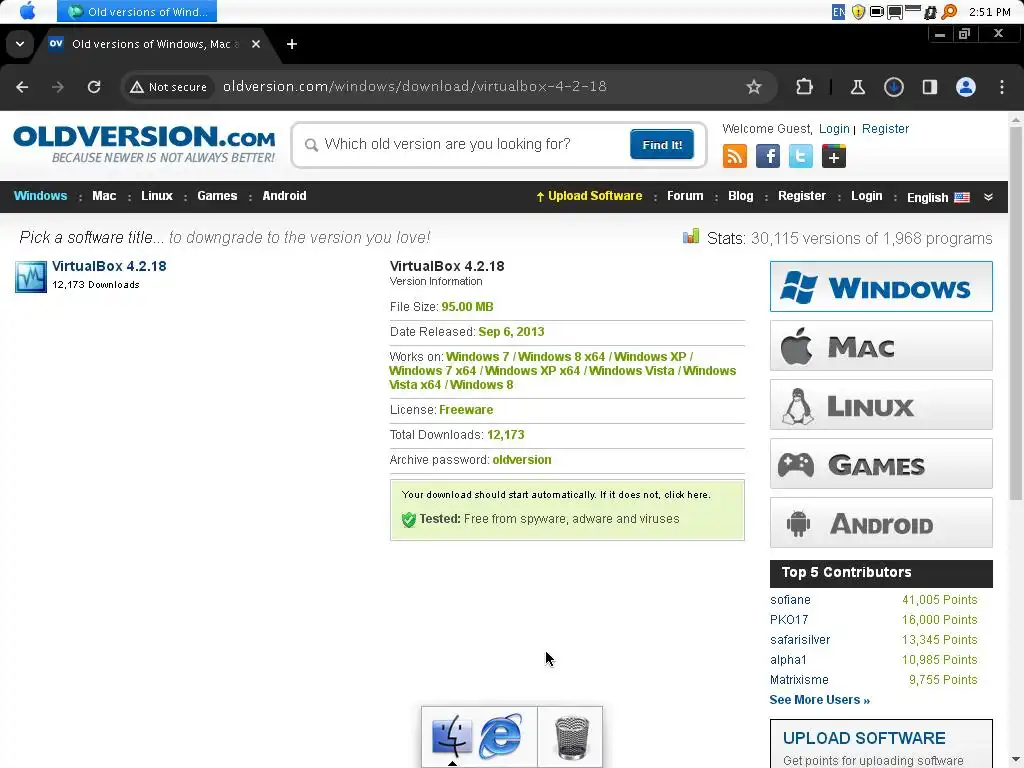Switch to the Old versions browser tab

[x=153, y=44]
